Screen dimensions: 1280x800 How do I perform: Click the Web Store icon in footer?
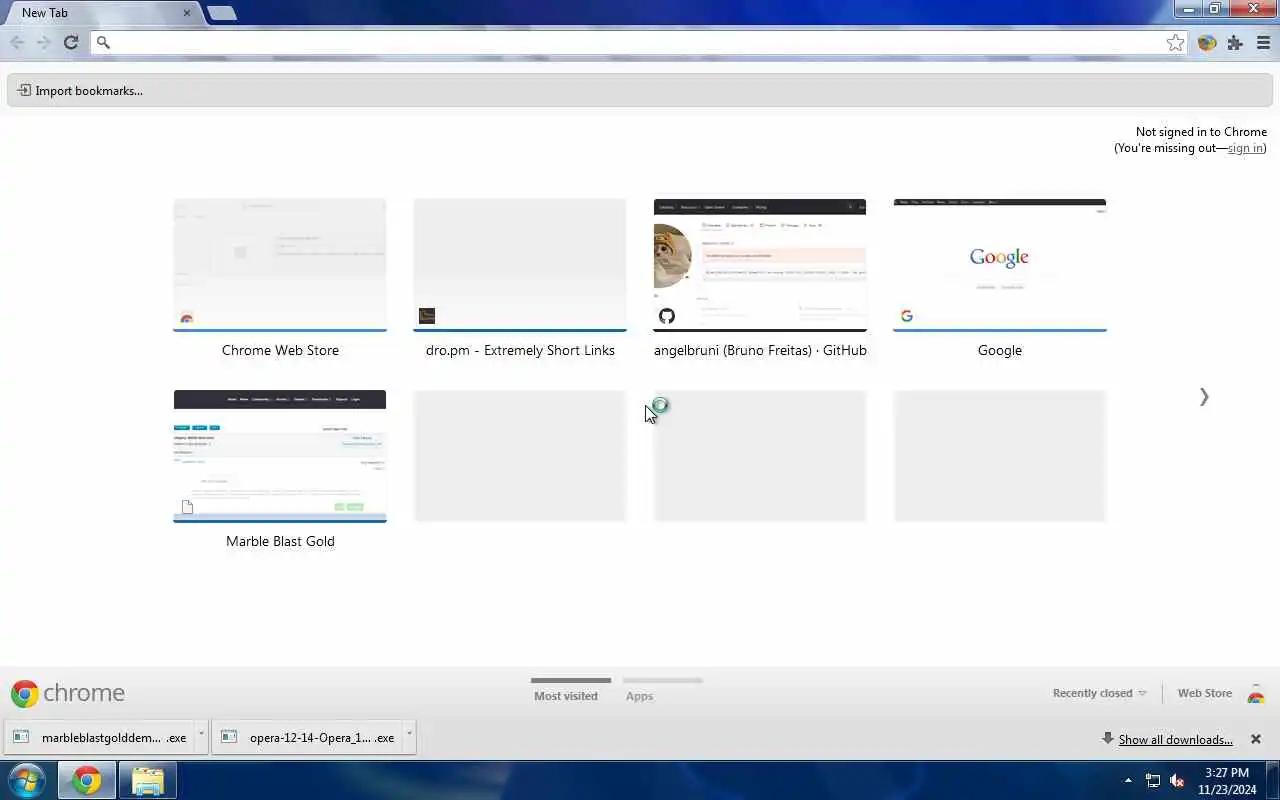(x=1256, y=694)
